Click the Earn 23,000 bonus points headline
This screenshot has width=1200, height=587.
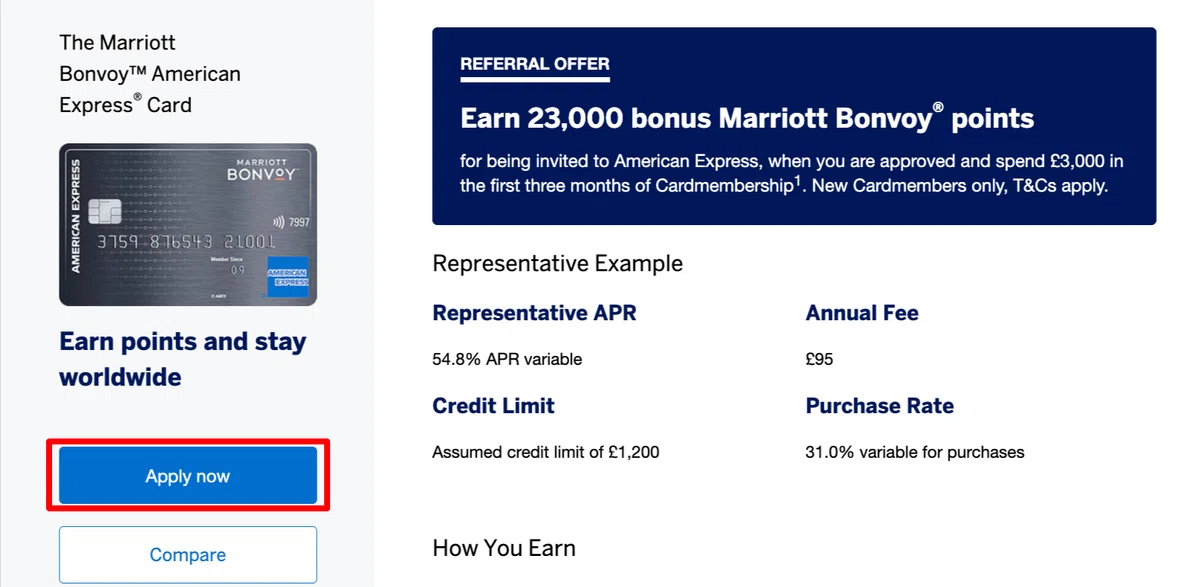(747, 119)
